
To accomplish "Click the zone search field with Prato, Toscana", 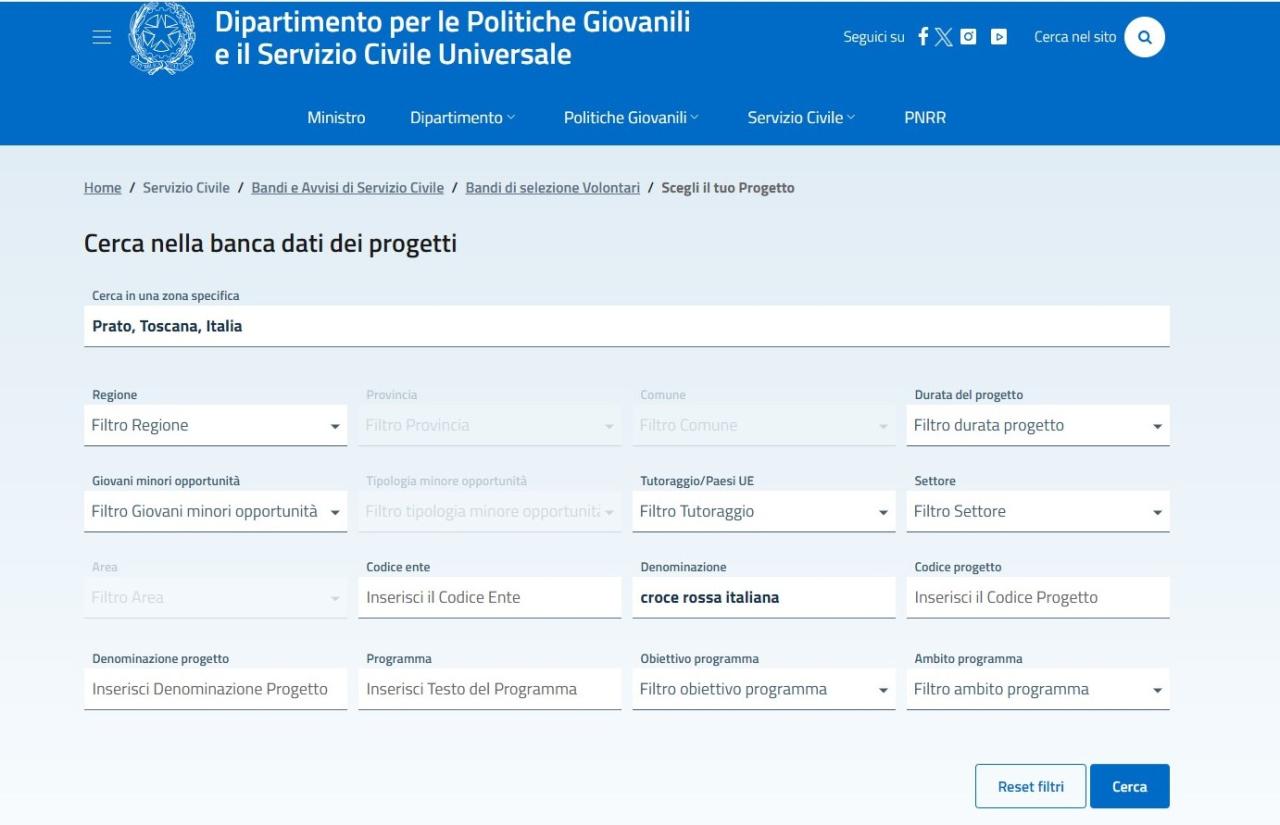I will coord(626,326).
